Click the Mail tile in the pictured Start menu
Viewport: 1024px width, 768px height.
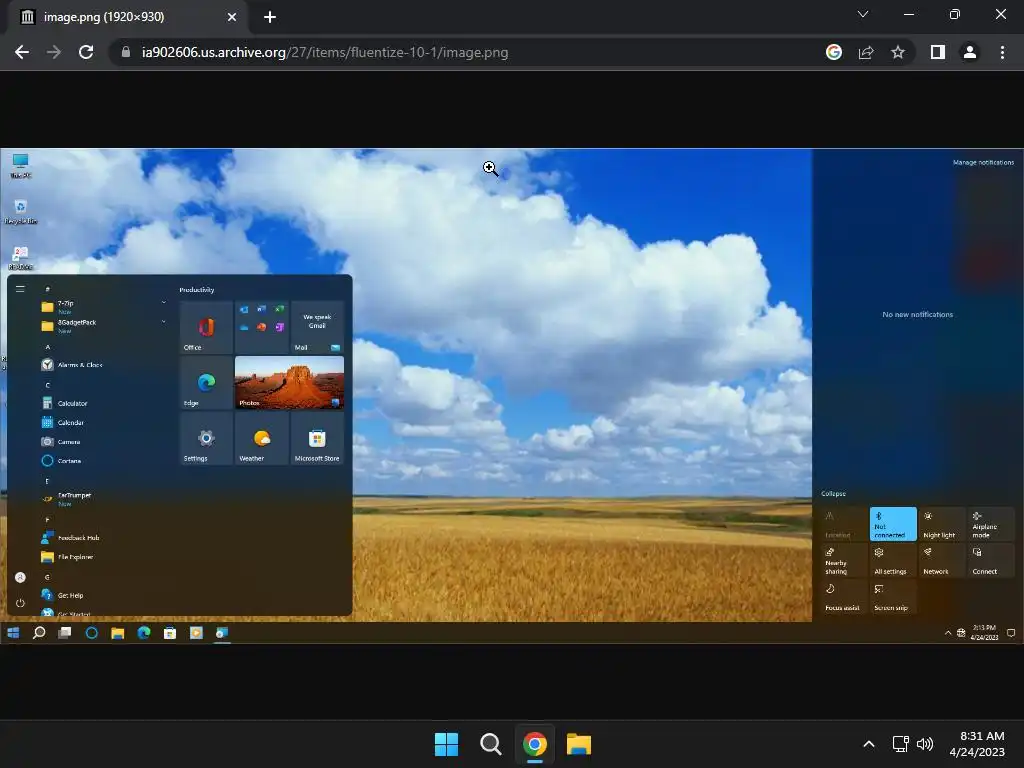click(317, 327)
